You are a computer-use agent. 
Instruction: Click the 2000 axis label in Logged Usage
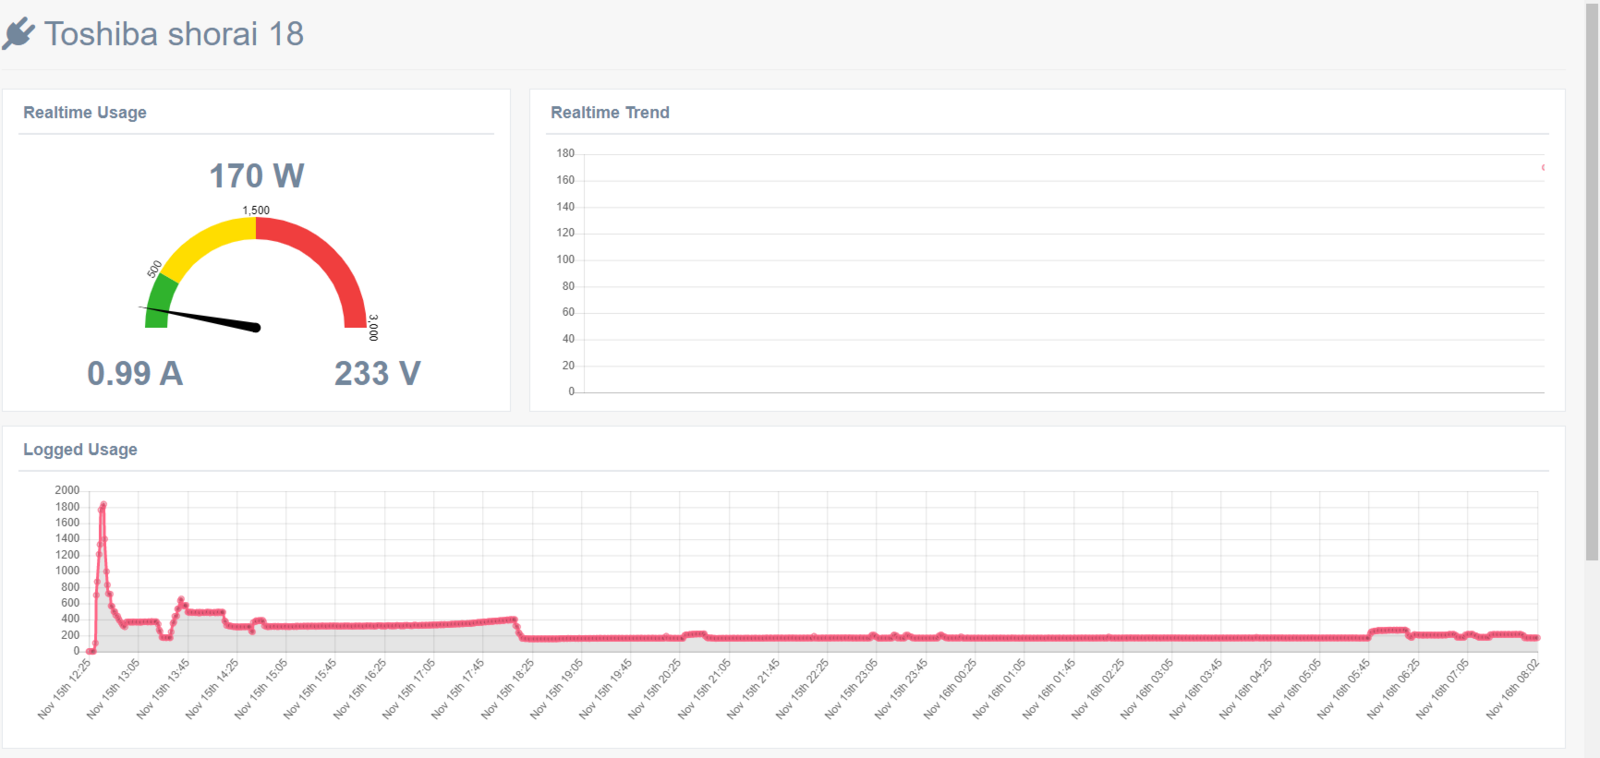click(67, 490)
